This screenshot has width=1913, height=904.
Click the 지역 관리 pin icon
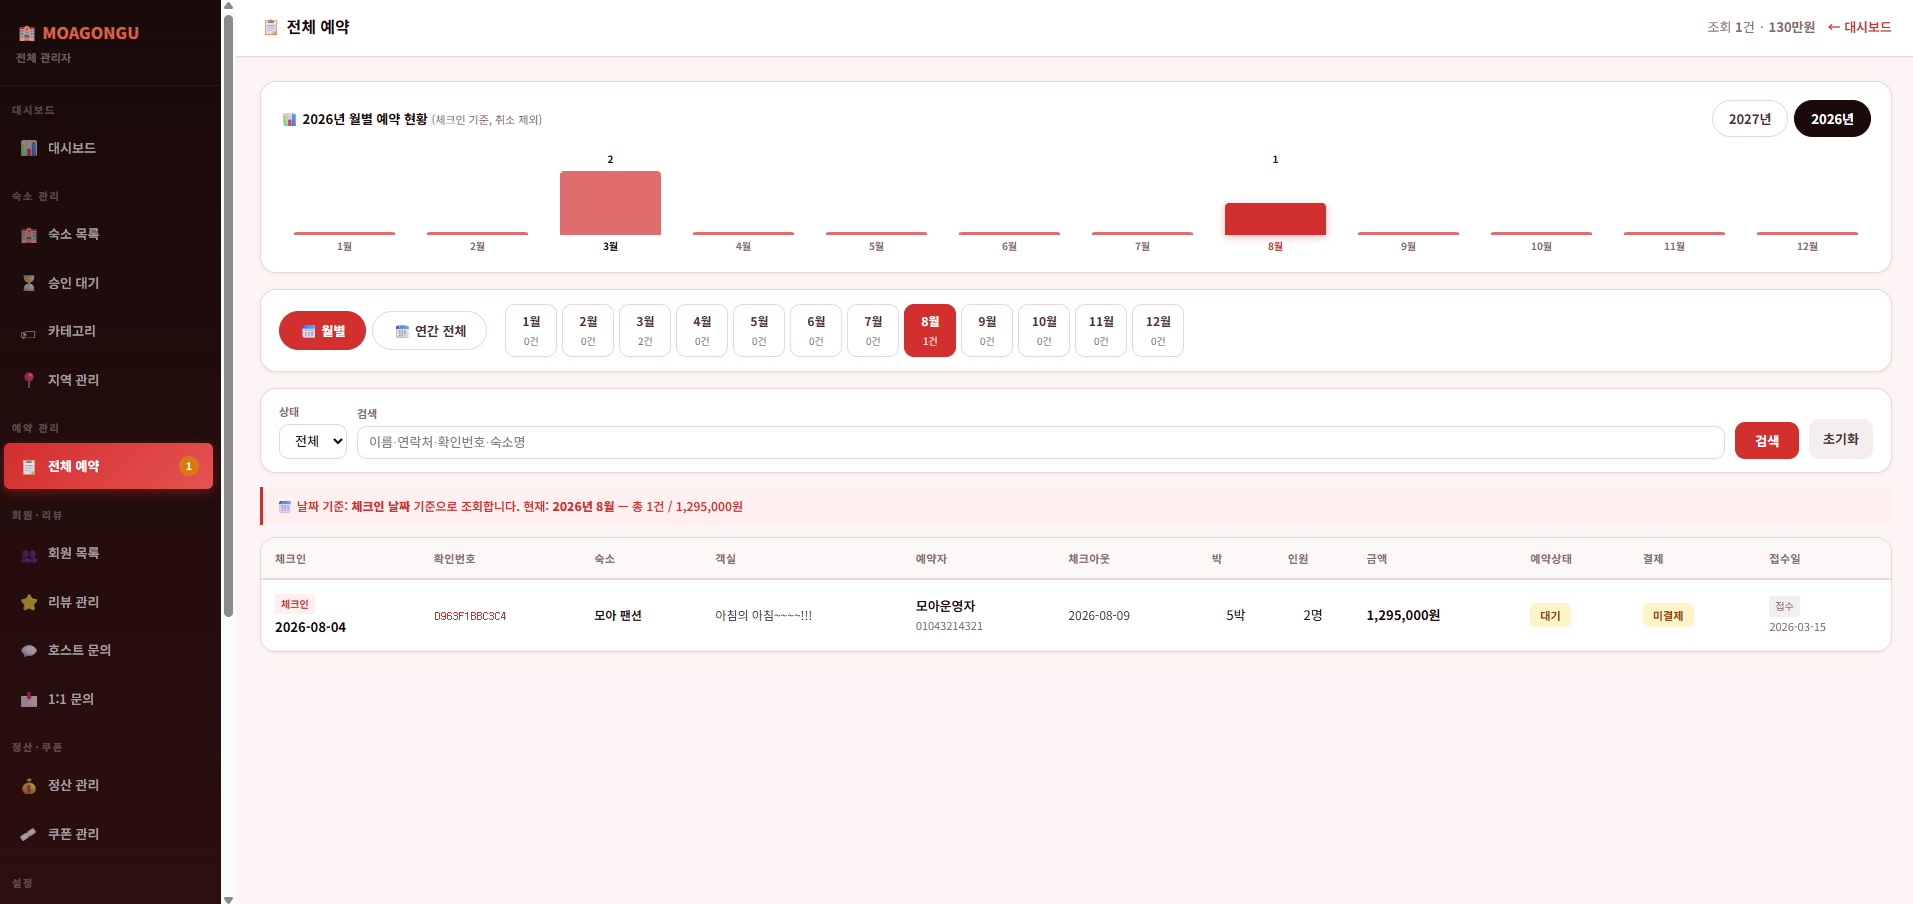coord(29,380)
